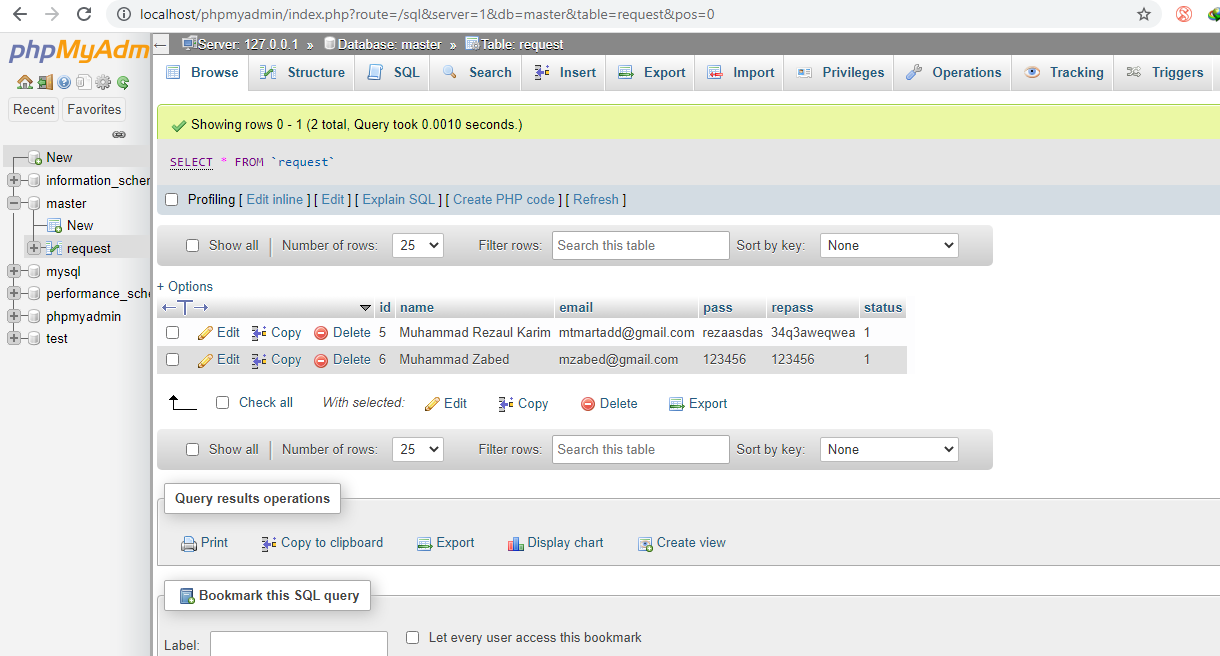Open the phpMyAdmin Home icon
Screen dimensions: 1220x656
point(25,83)
